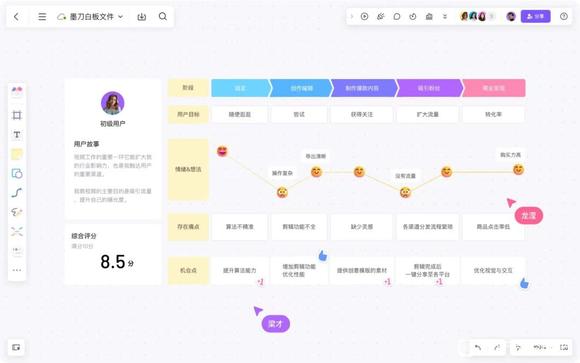Select the pen drawing tool
The image size is (580, 363).
point(17,212)
